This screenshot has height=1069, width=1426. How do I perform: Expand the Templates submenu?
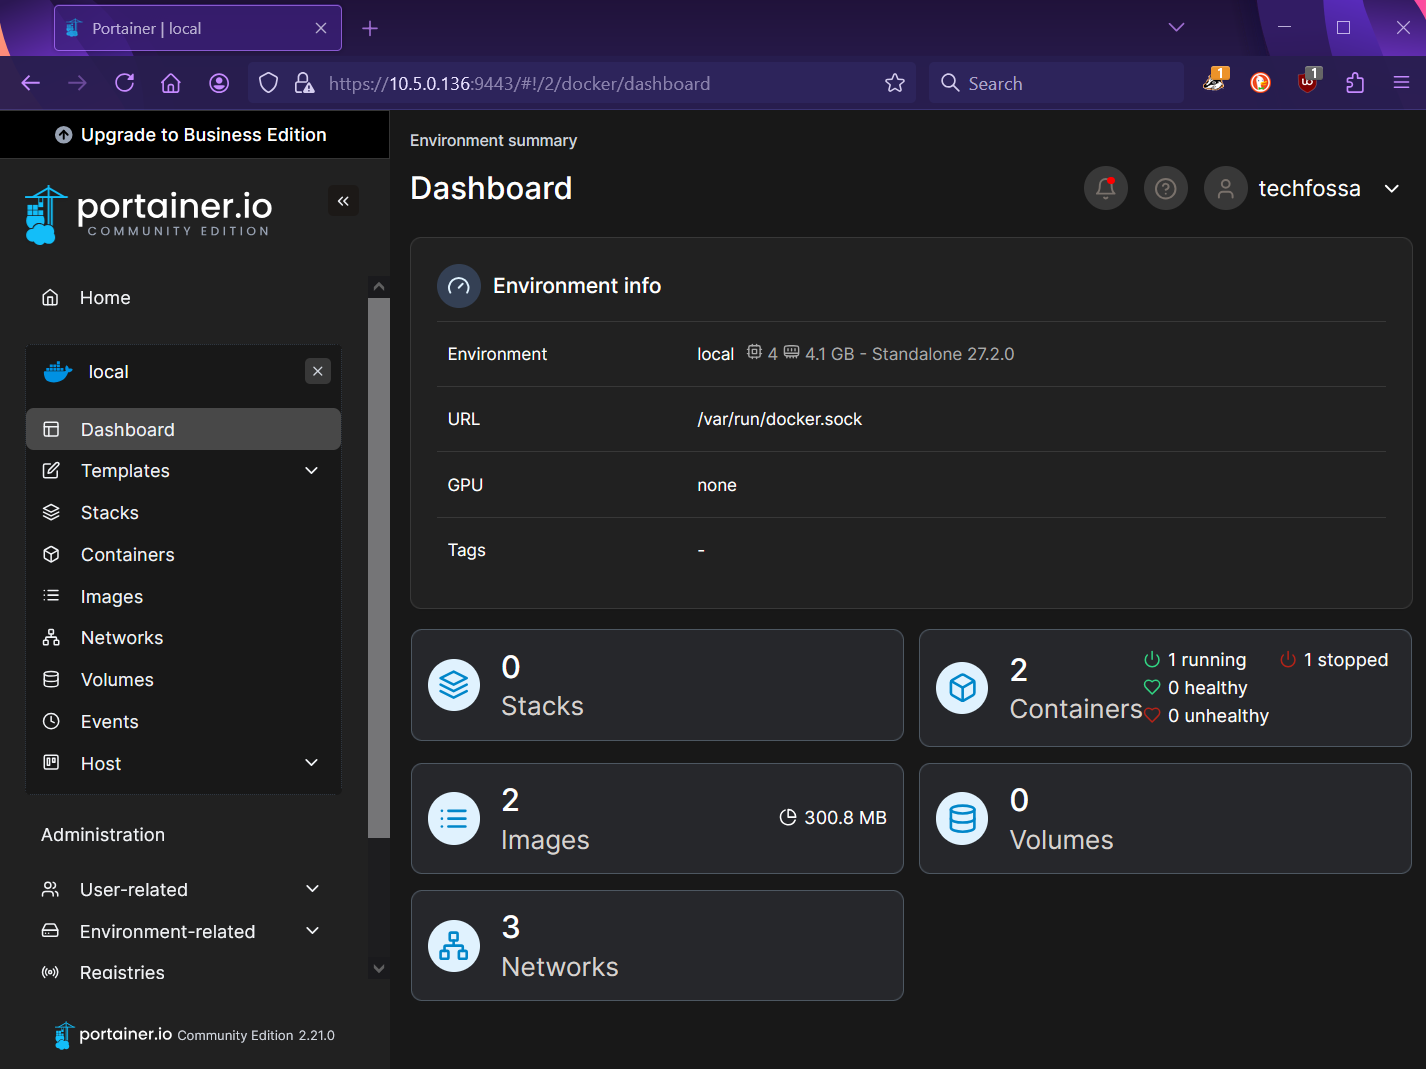(311, 471)
